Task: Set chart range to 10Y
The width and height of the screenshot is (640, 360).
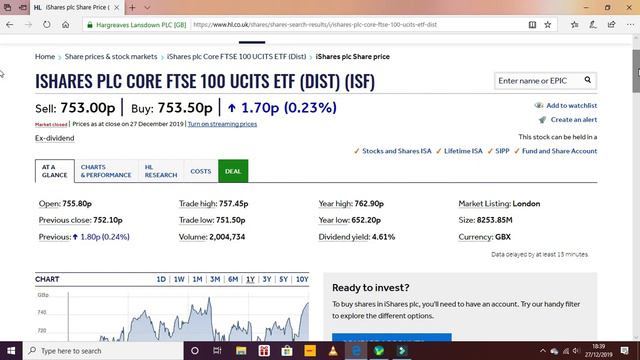Action: pyautogui.click(x=302, y=279)
